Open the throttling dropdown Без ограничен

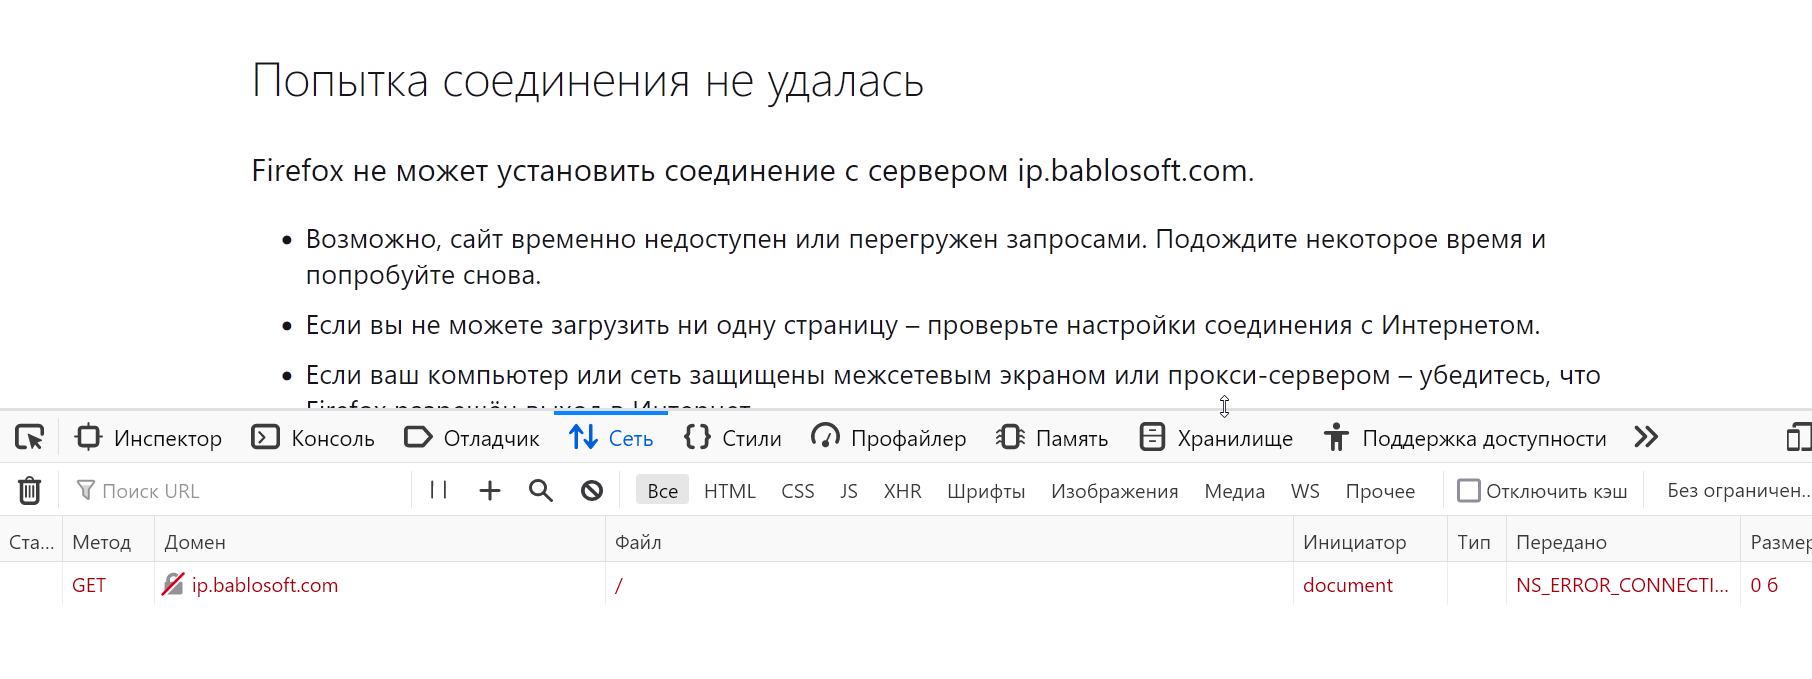pos(1738,491)
